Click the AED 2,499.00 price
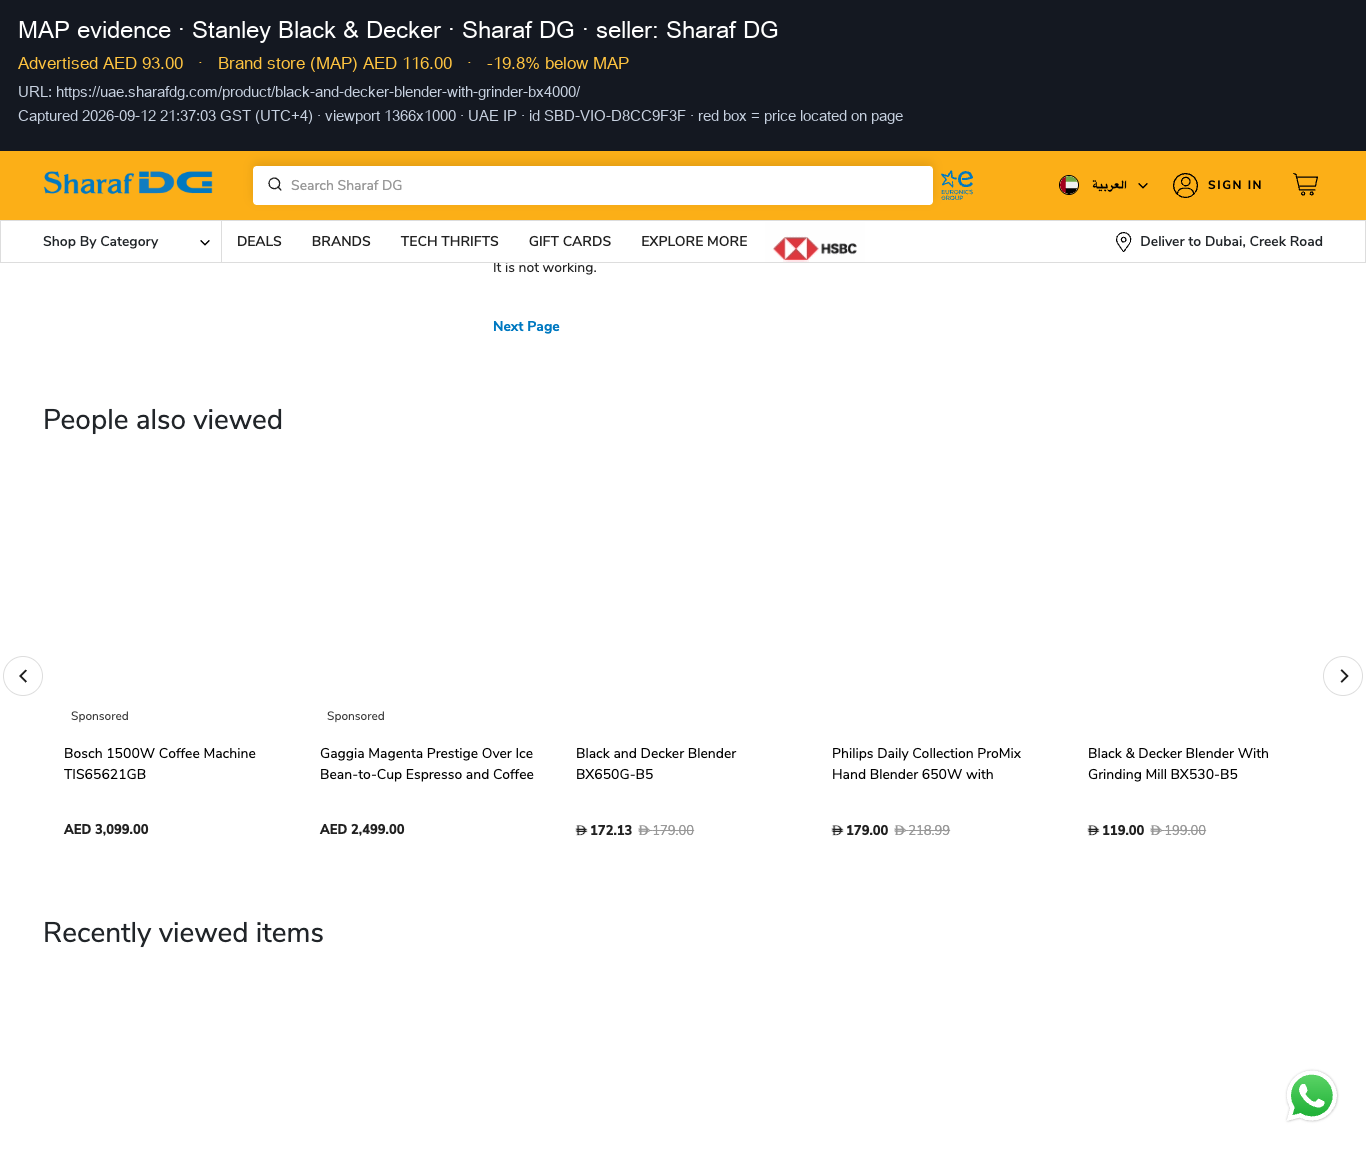 [362, 830]
